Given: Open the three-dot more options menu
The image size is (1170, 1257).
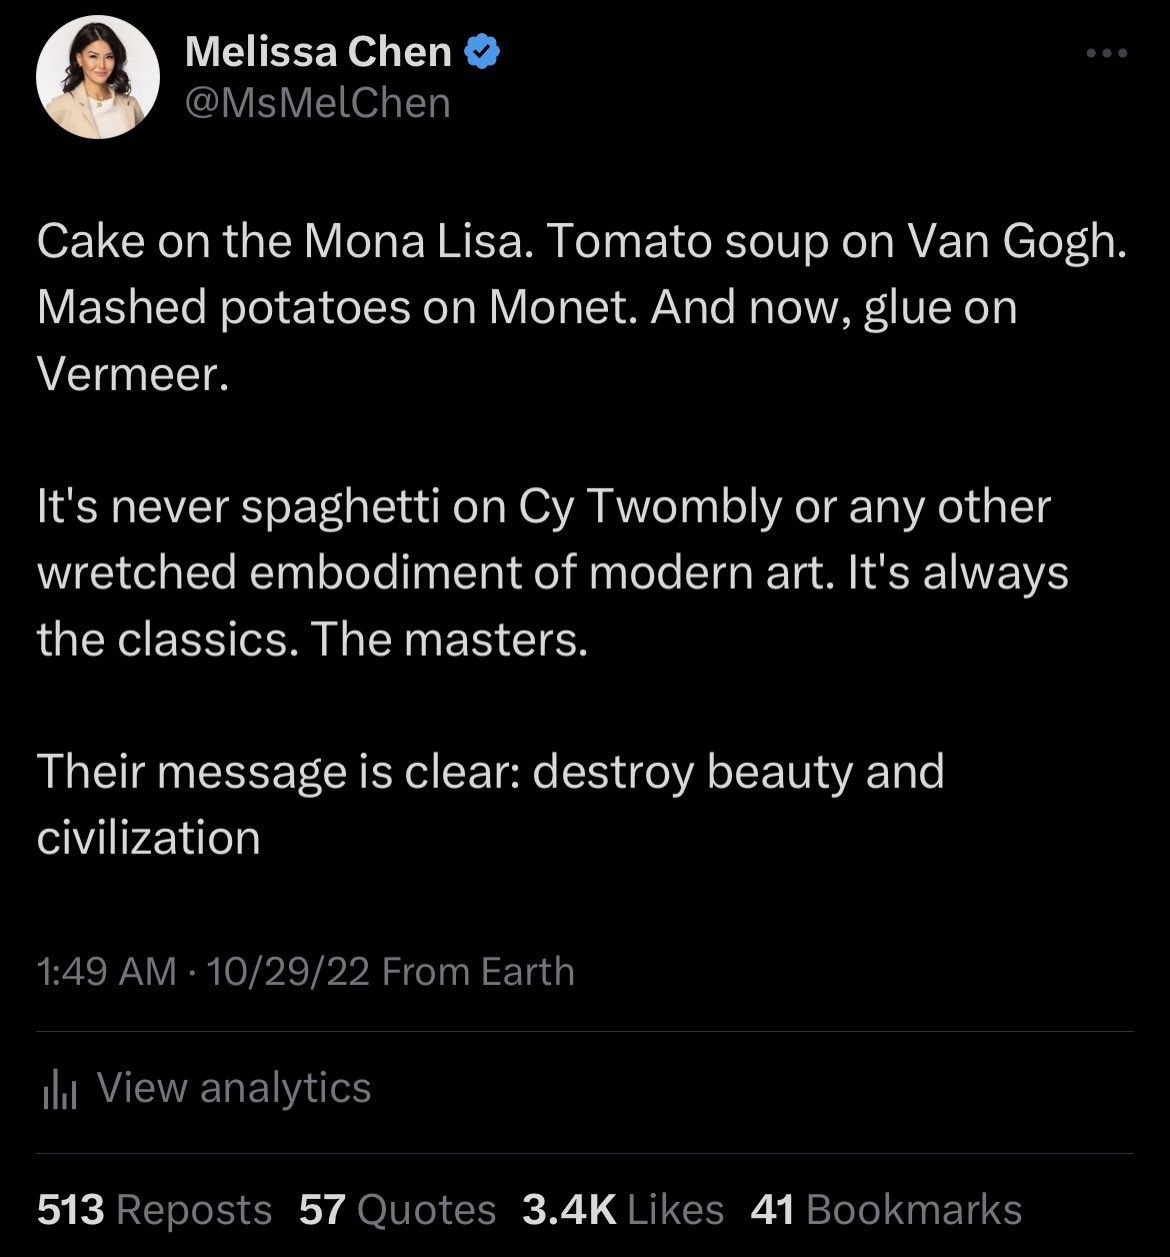Looking at the screenshot, I should 1107,54.
